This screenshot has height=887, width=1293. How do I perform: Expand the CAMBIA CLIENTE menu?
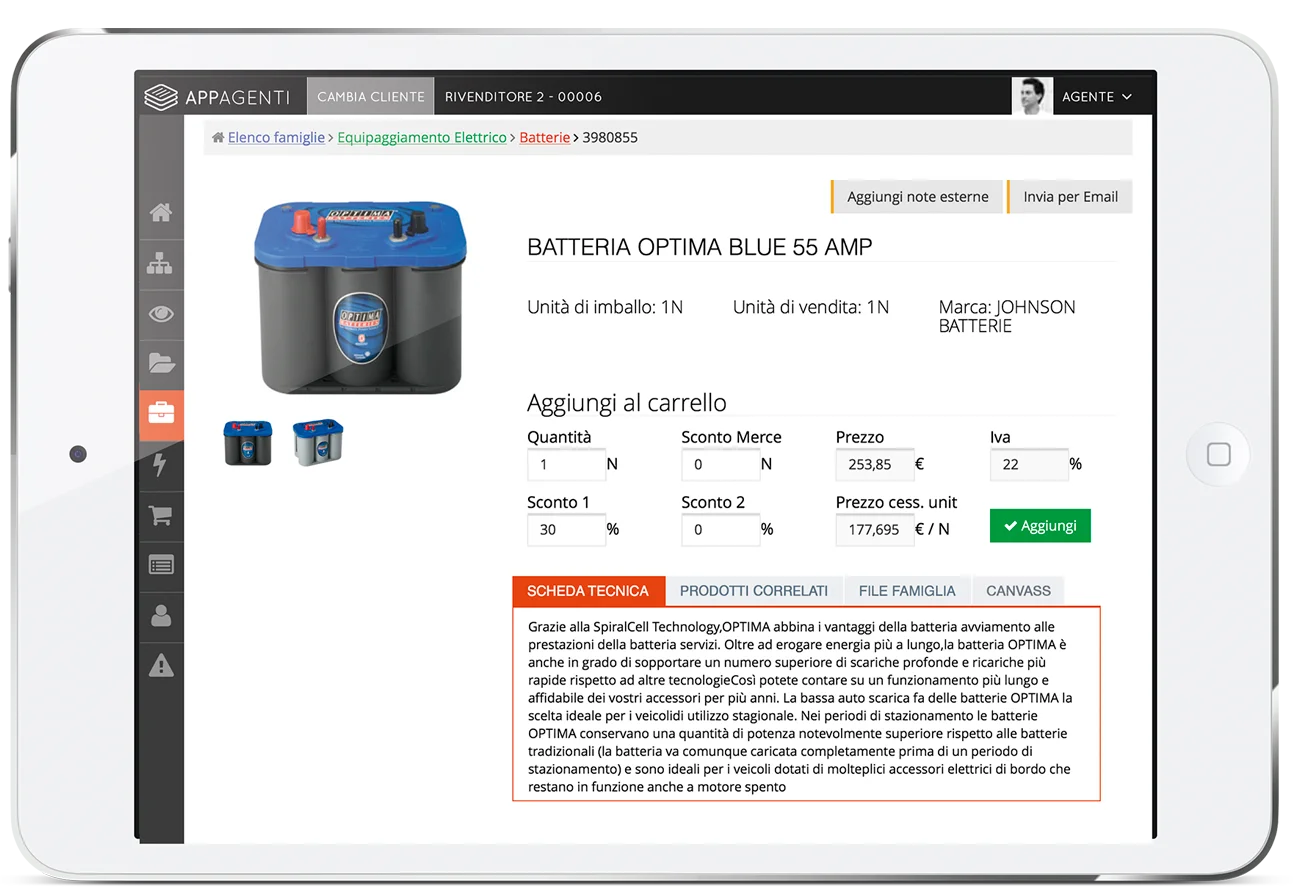pos(370,96)
